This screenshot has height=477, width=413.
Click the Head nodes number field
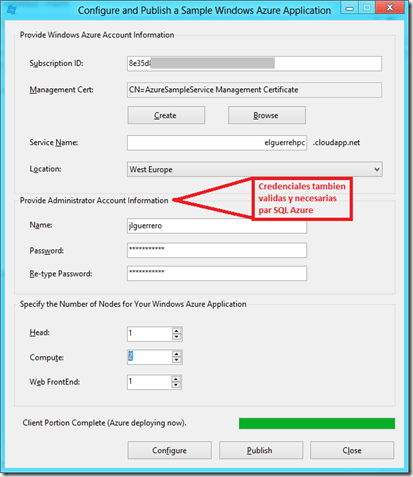(150, 334)
